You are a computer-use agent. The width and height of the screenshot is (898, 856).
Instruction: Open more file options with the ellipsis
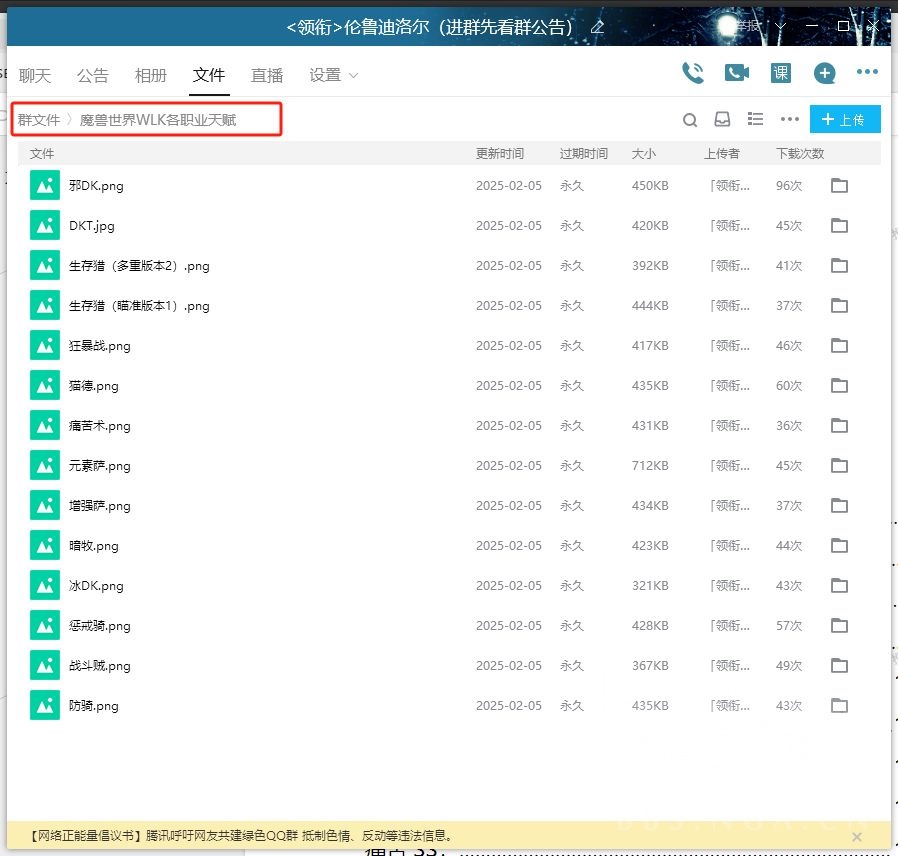point(789,119)
